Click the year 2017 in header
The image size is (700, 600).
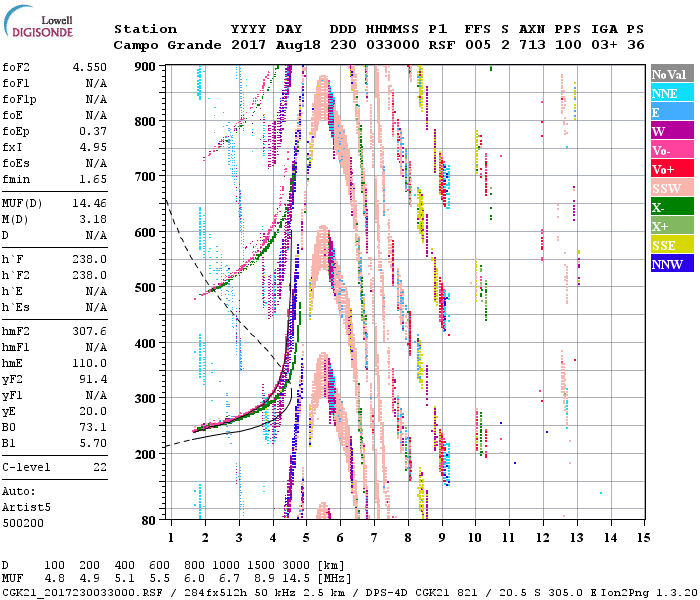pos(249,45)
